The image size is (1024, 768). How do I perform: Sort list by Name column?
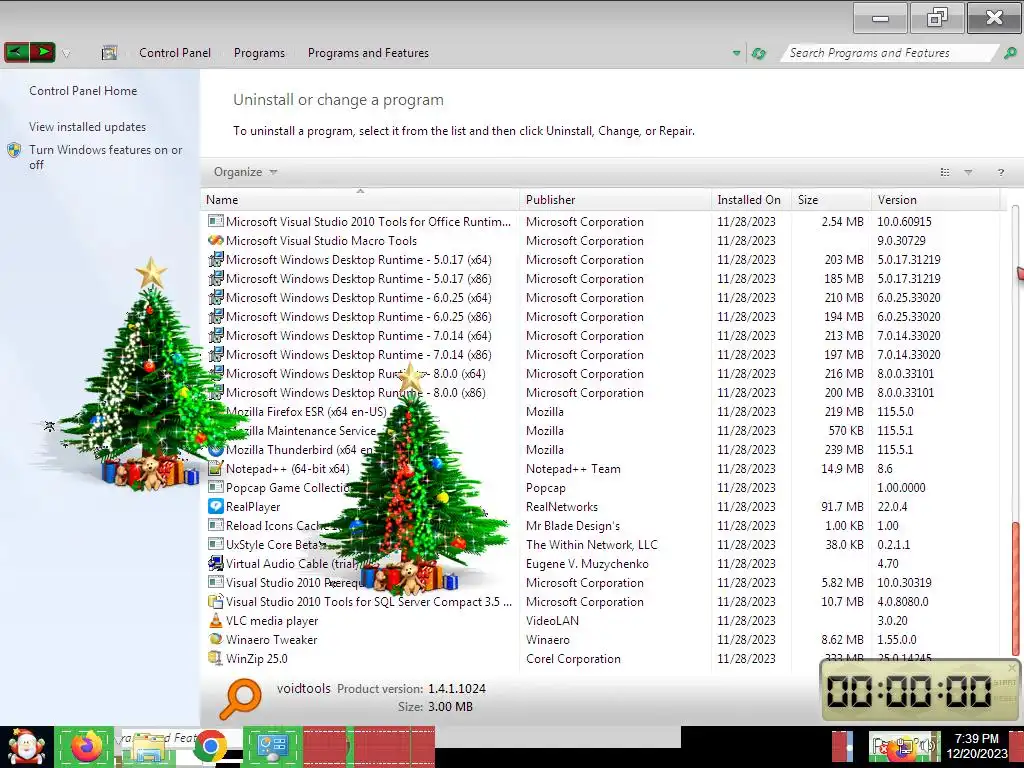(x=361, y=200)
